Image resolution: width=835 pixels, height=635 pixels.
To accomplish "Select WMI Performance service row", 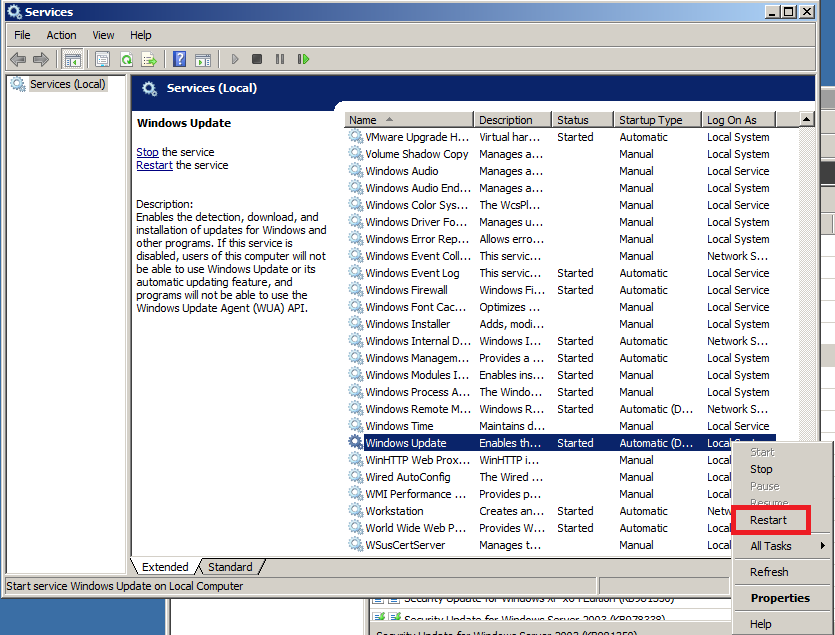I will (539, 494).
